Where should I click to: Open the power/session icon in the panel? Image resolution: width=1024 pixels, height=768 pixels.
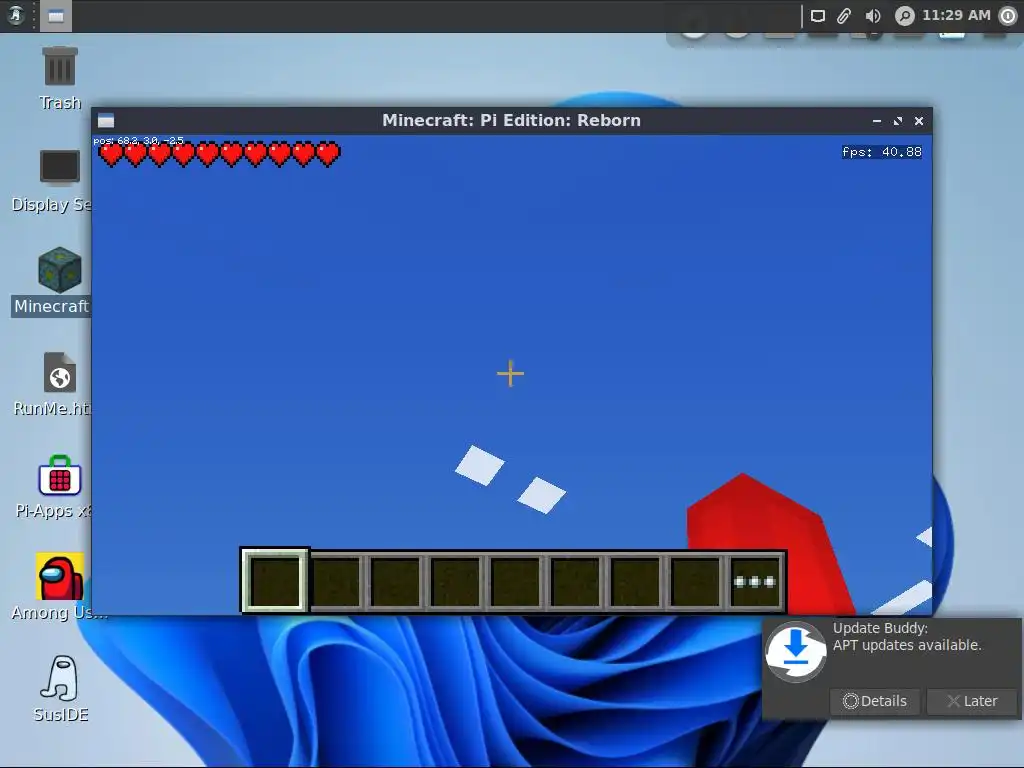point(1008,16)
